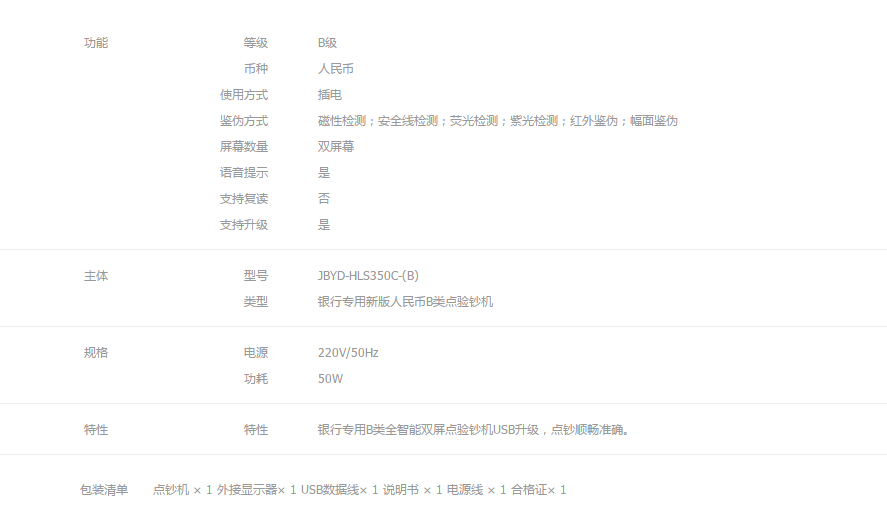The width and height of the screenshot is (887, 510).
Task: Select the 银行专用新版人民币B类点验钞机 text
Action: (405, 302)
